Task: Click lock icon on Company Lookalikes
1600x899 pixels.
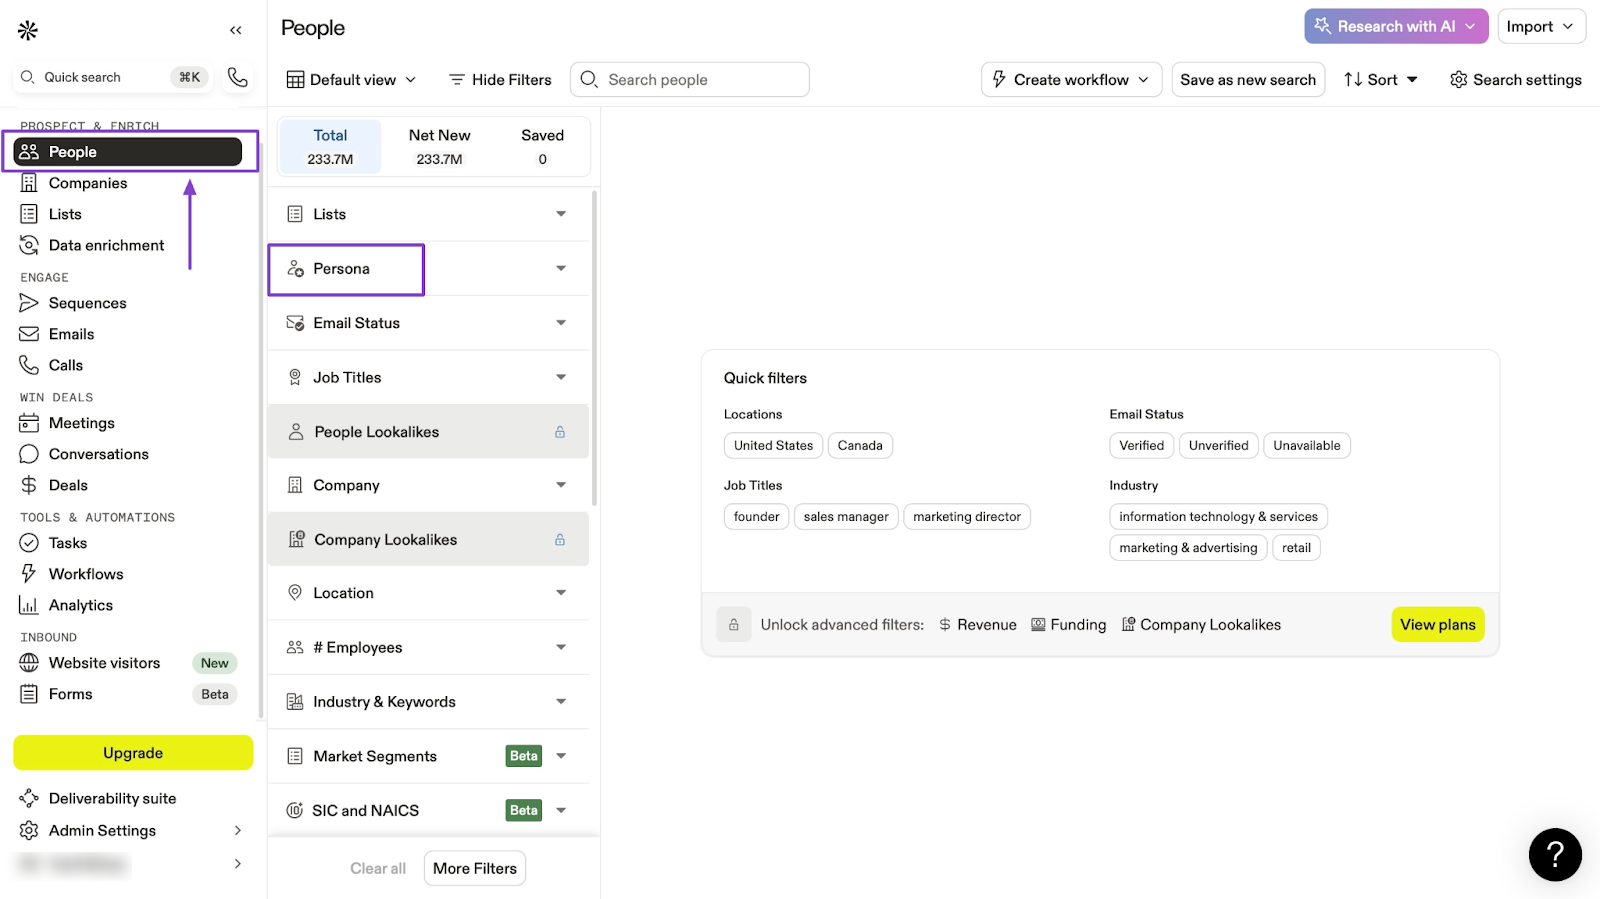Action: [560, 540]
